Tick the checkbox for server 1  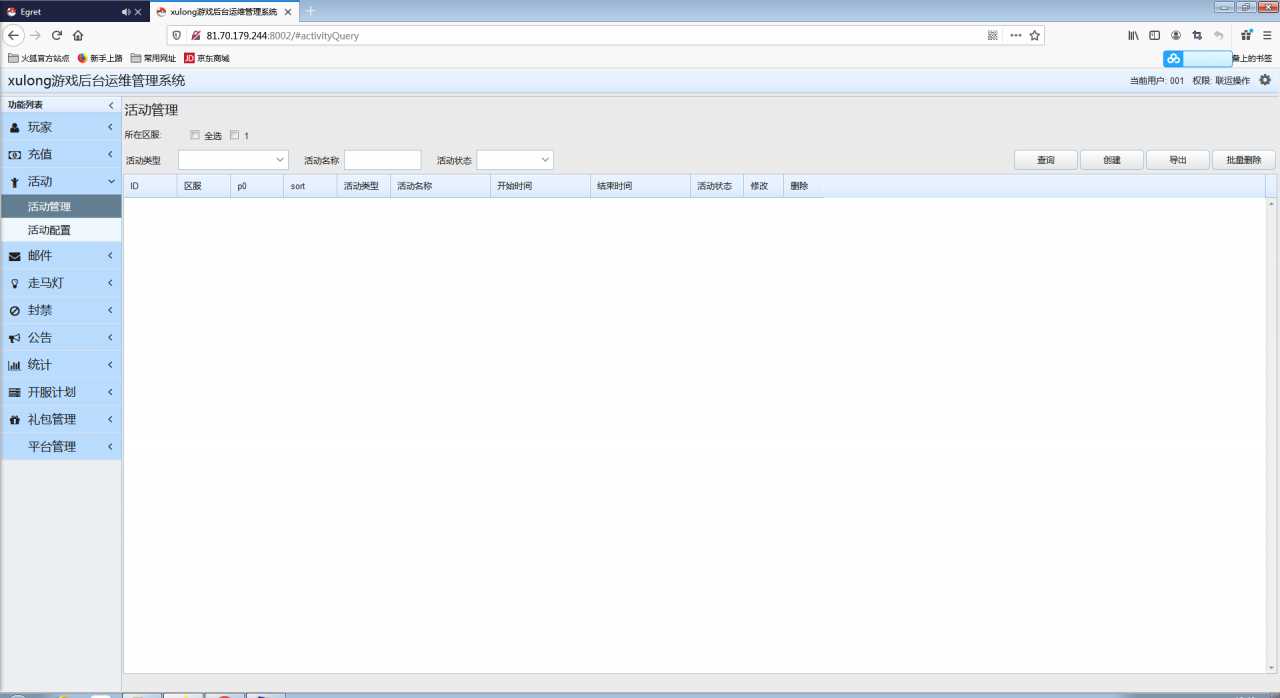(235, 135)
